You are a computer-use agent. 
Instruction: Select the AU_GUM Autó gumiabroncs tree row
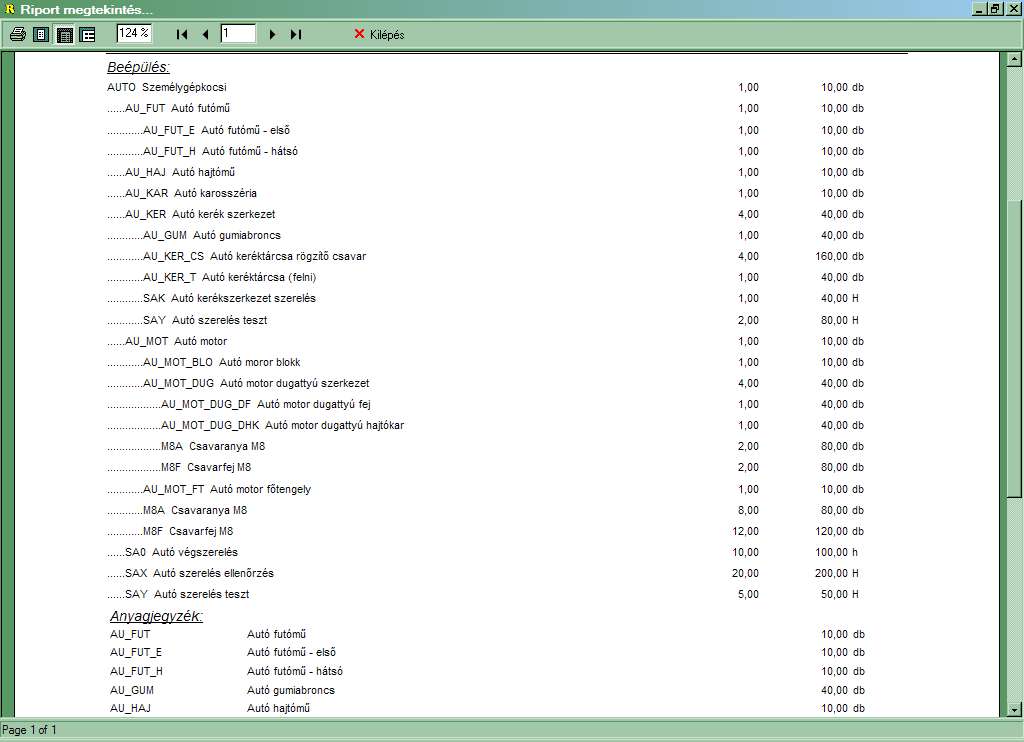(x=486, y=235)
